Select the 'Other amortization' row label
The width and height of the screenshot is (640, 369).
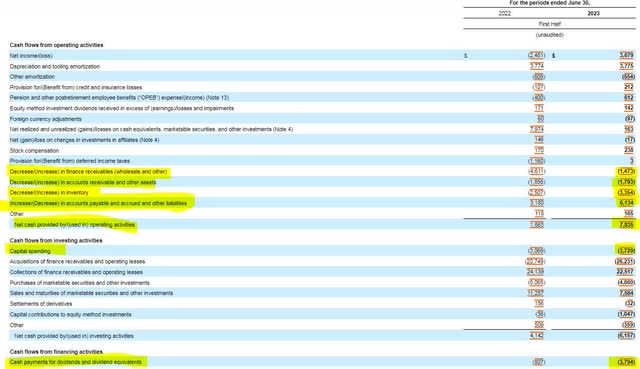32,77
